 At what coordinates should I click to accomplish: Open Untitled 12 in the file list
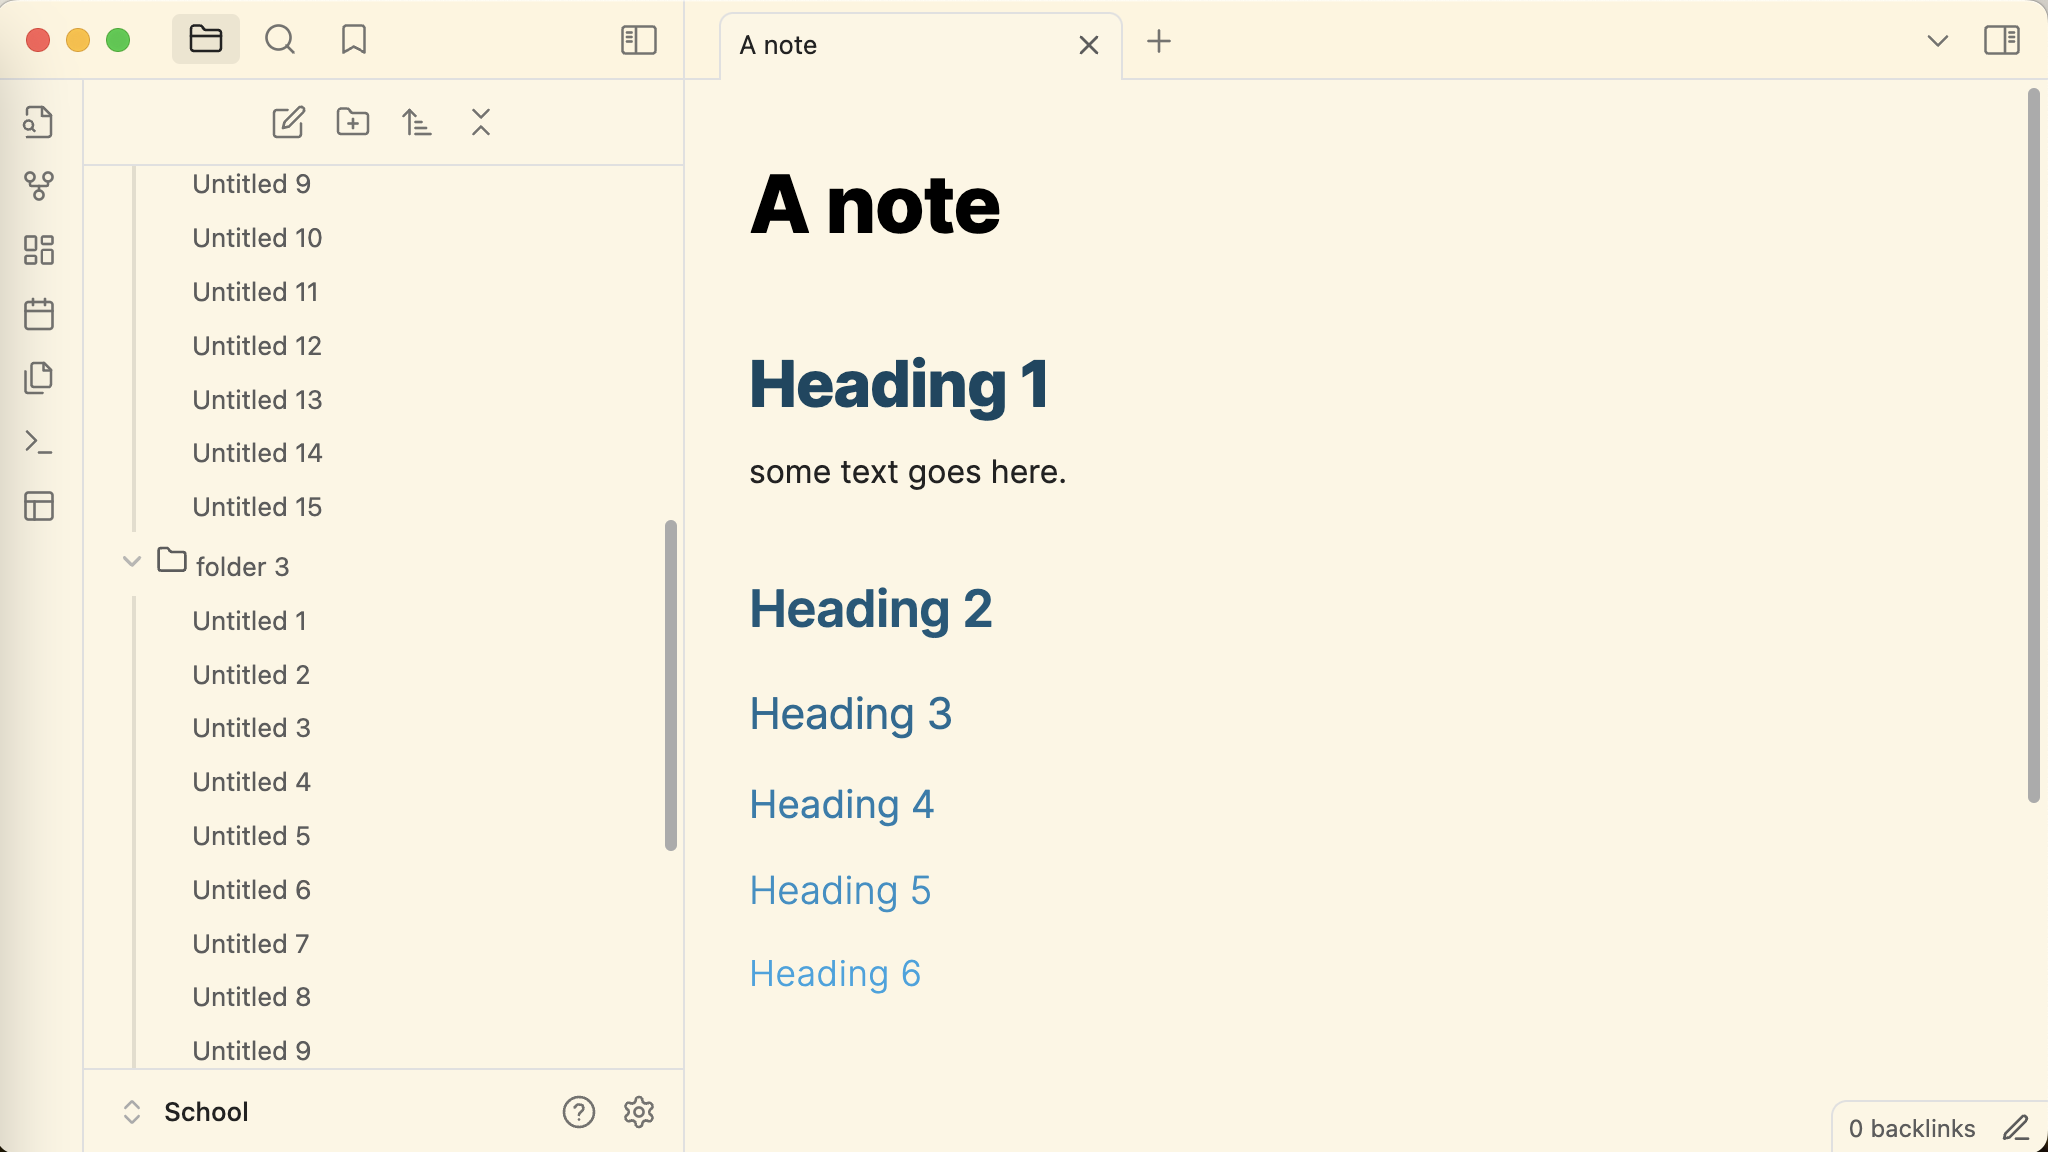point(257,346)
